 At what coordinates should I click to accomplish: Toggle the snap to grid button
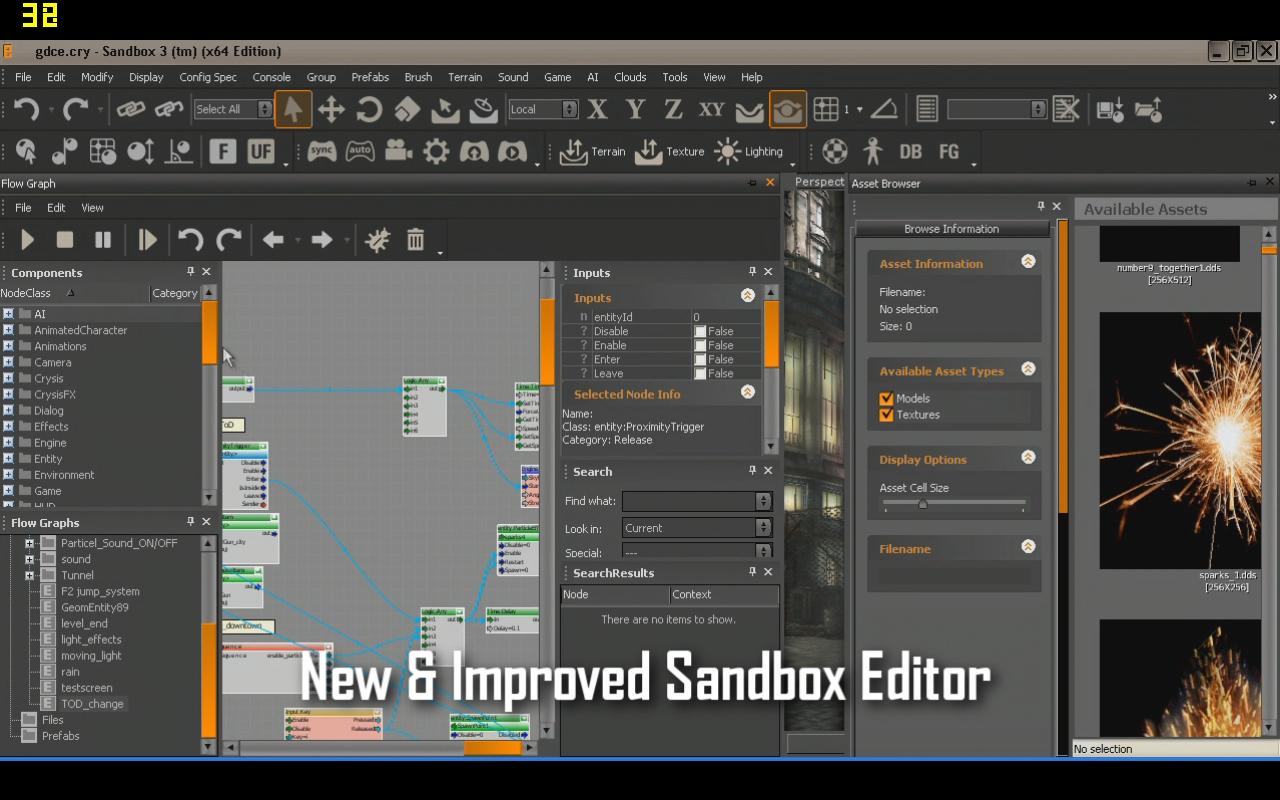tap(826, 109)
